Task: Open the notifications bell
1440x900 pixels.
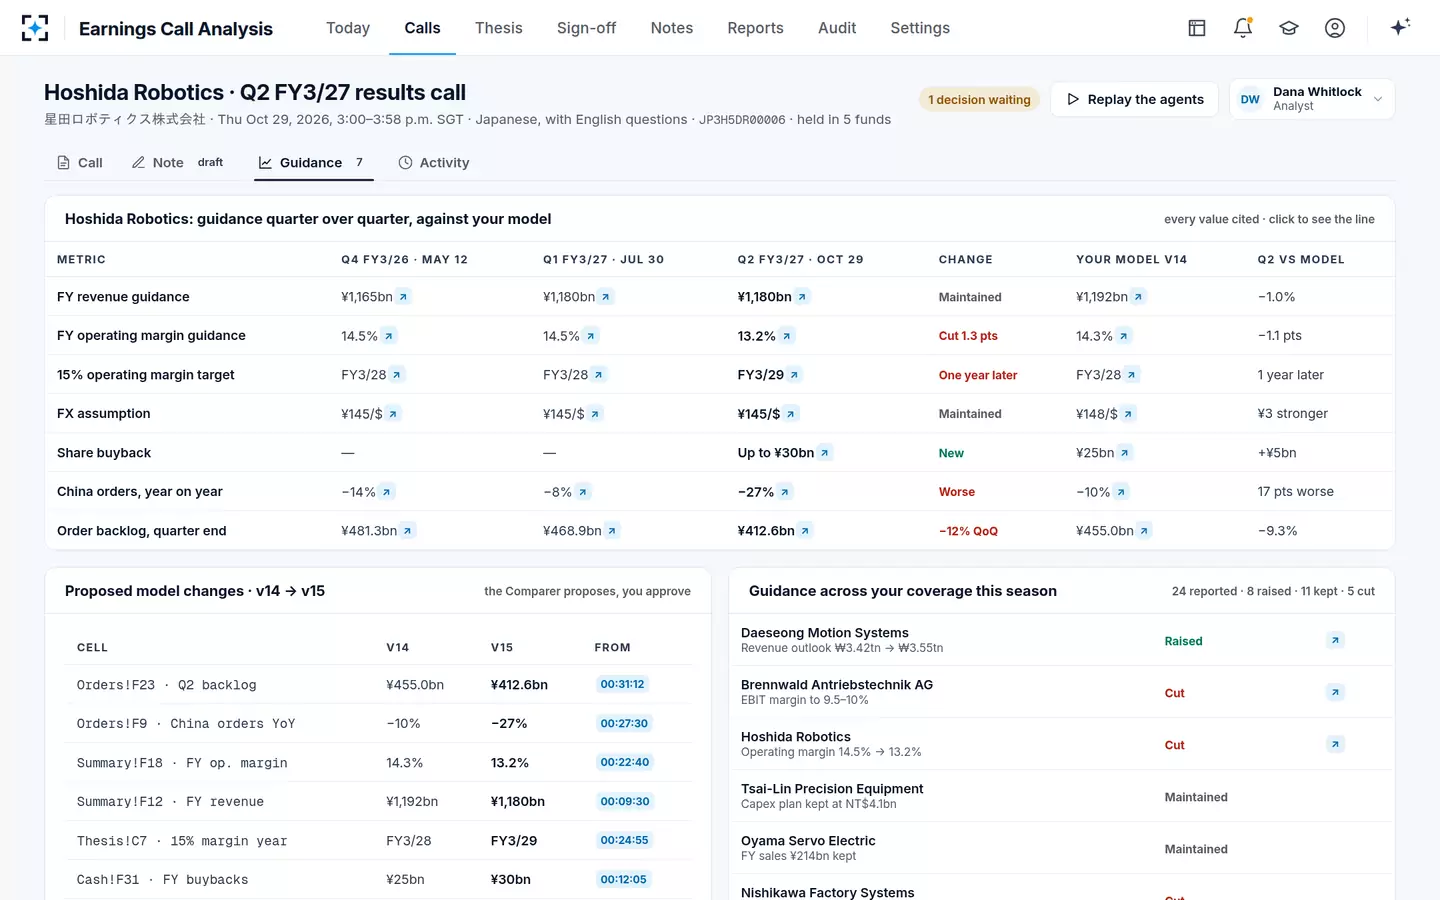Action: click(x=1243, y=28)
